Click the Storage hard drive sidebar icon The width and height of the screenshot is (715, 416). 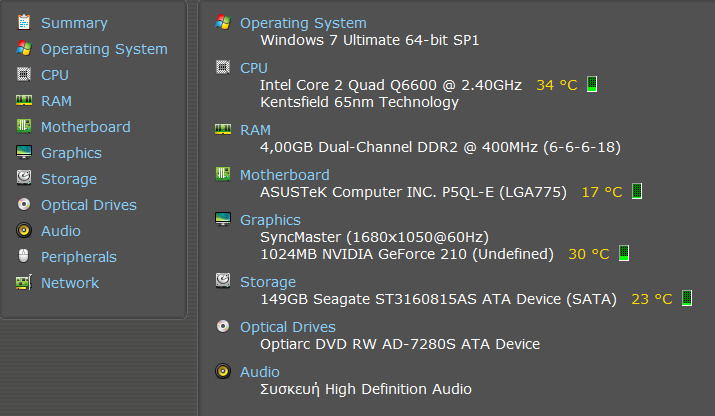click(24, 178)
